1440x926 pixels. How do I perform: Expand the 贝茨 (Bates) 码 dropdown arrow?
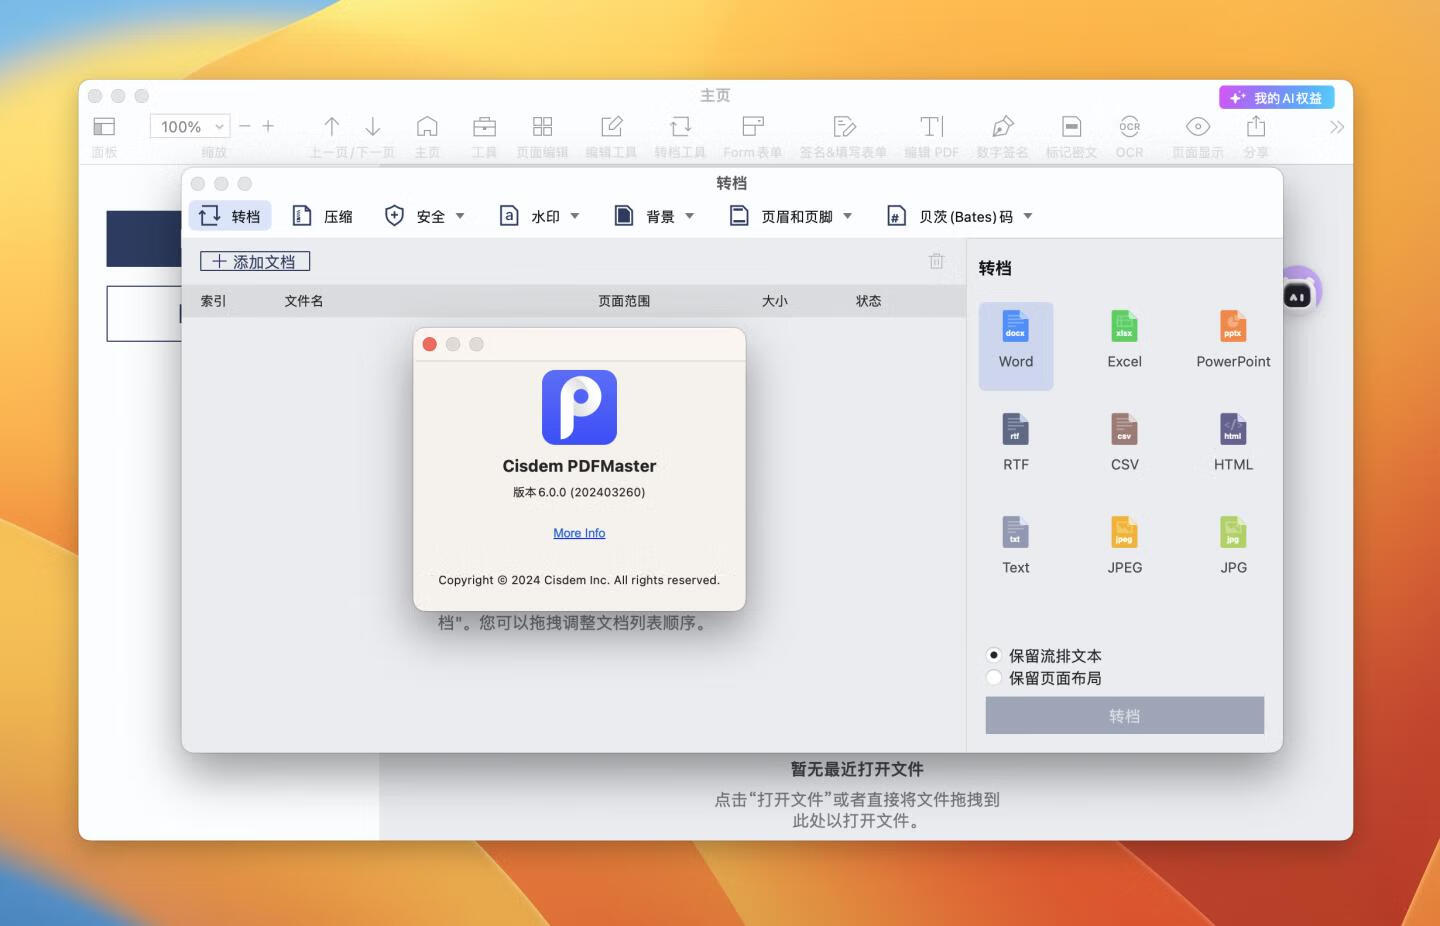click(x=1028, y=216)
